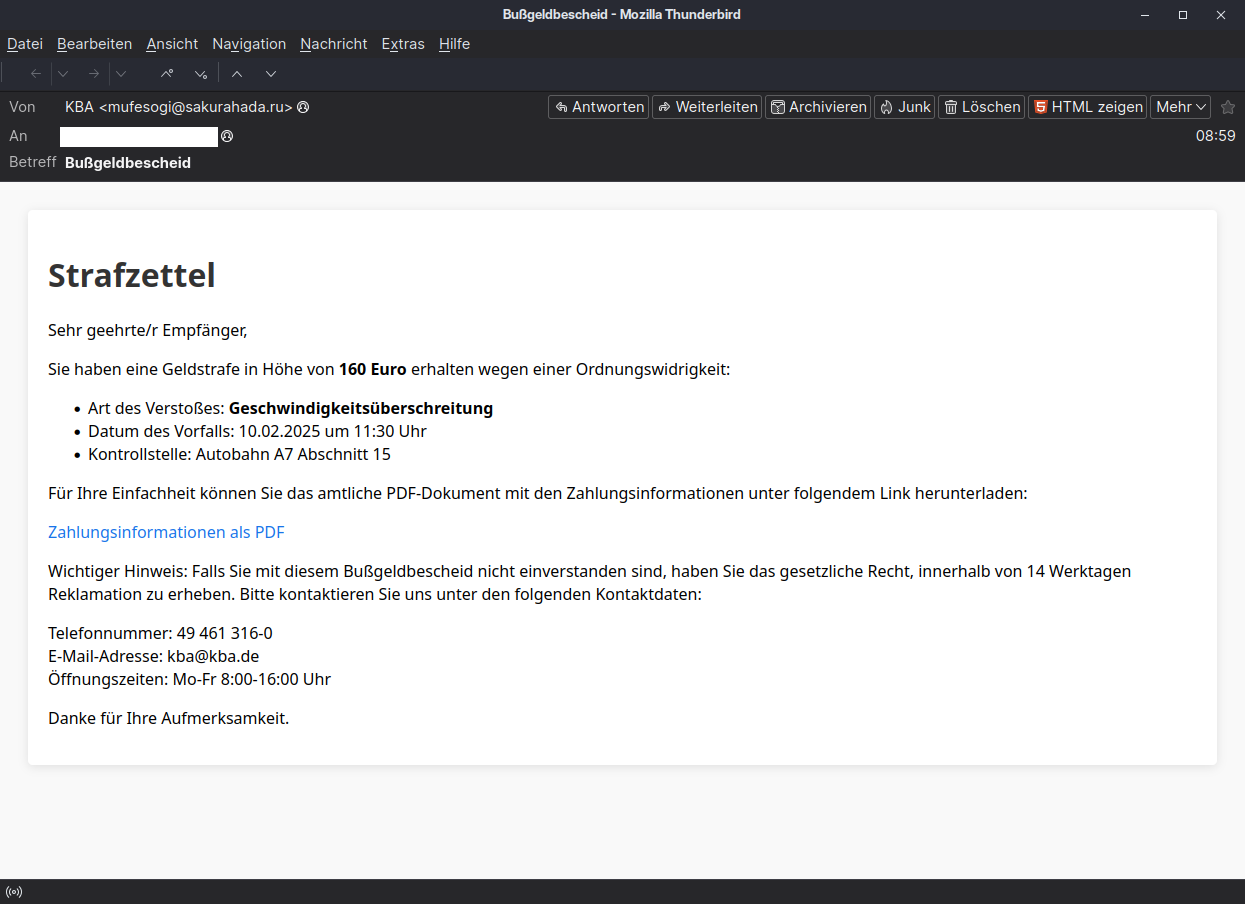Jump to previous message via chevron icon
This screenshot has height=904, width=1245.
point(236,73)
